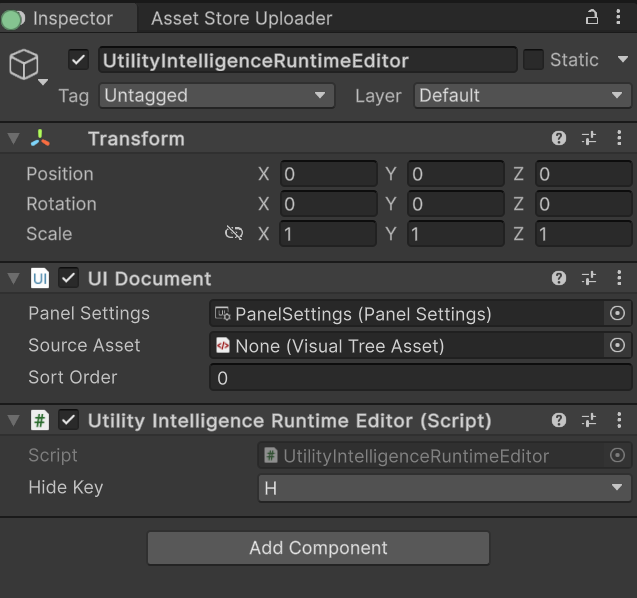Click the Scale Y field
Screen dimensions: 637x598
[456, 234]
